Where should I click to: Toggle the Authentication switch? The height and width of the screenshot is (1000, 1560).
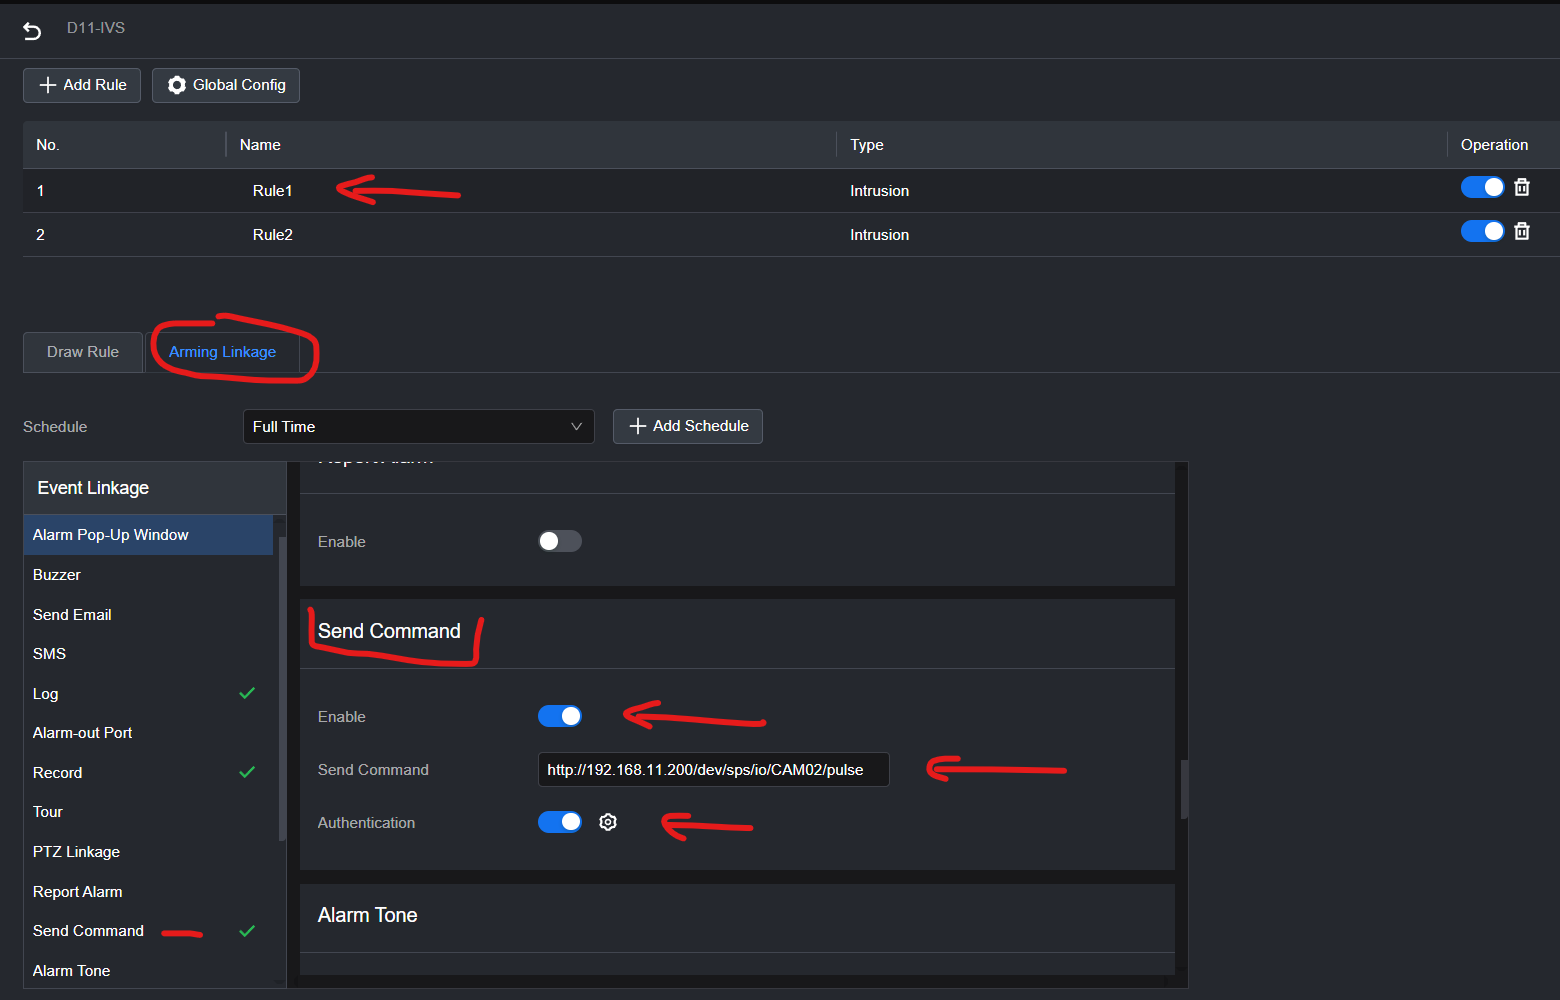[x=560, y=822]
